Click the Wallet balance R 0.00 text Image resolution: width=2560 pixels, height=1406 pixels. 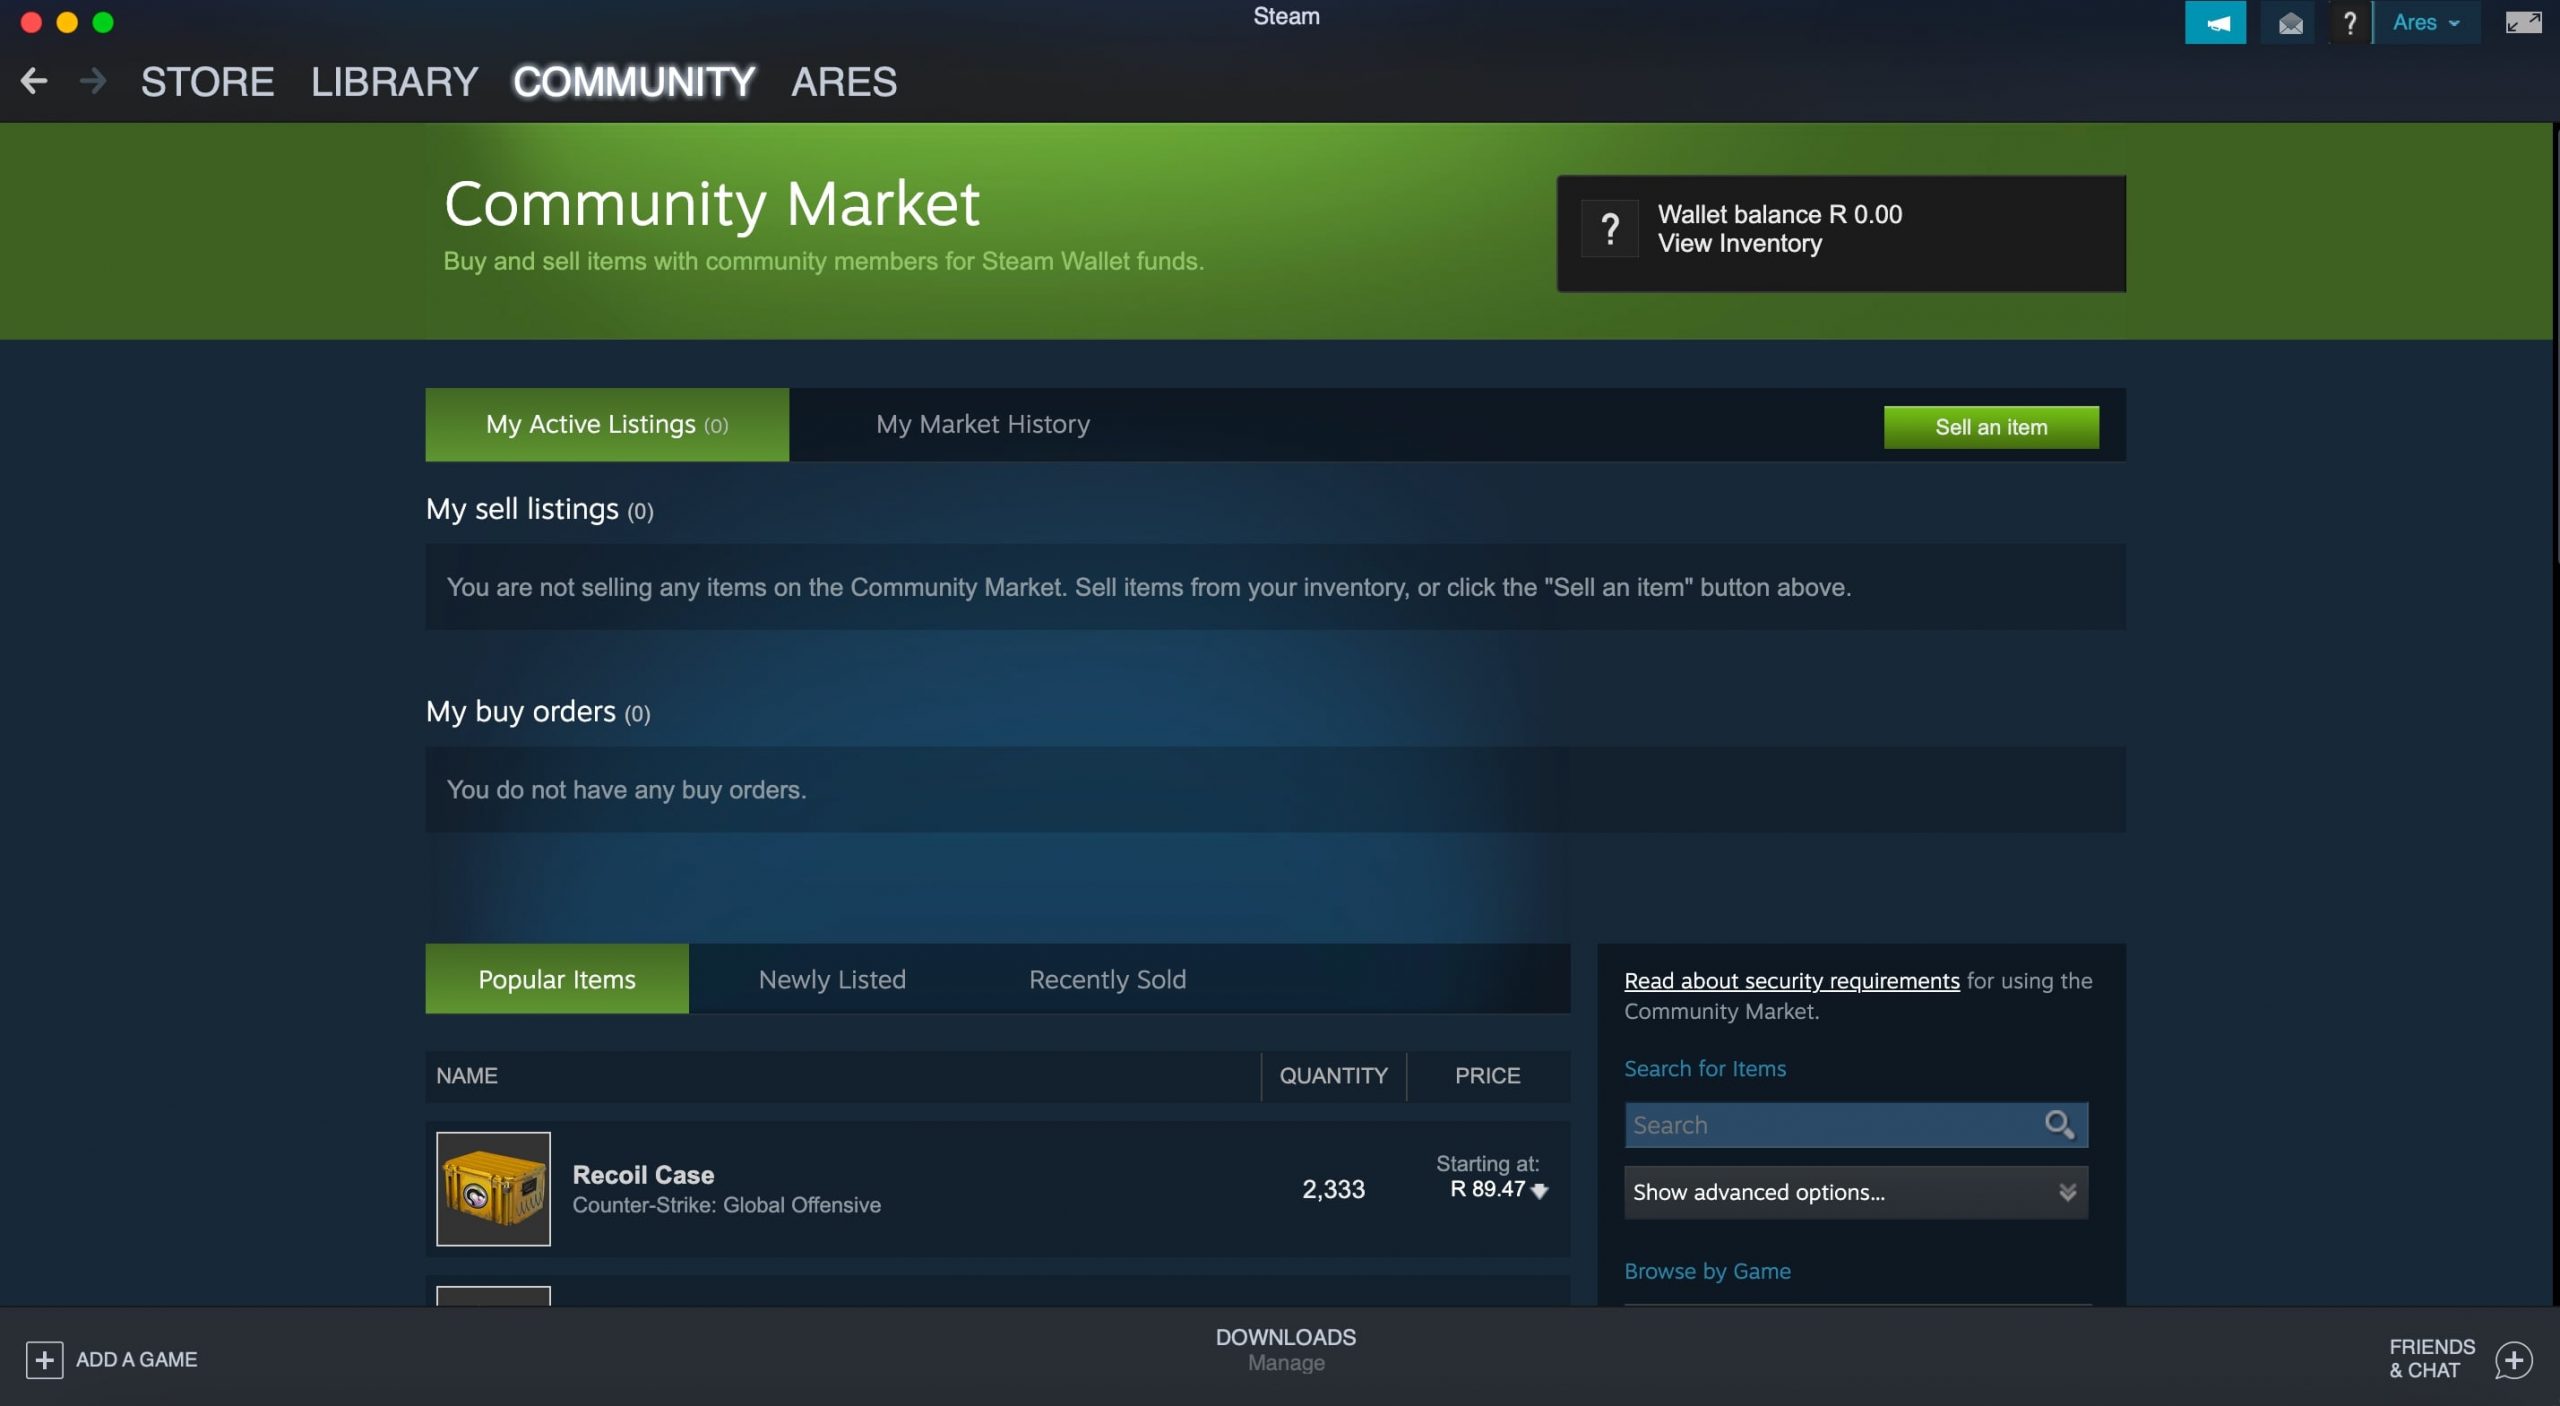1780,214
